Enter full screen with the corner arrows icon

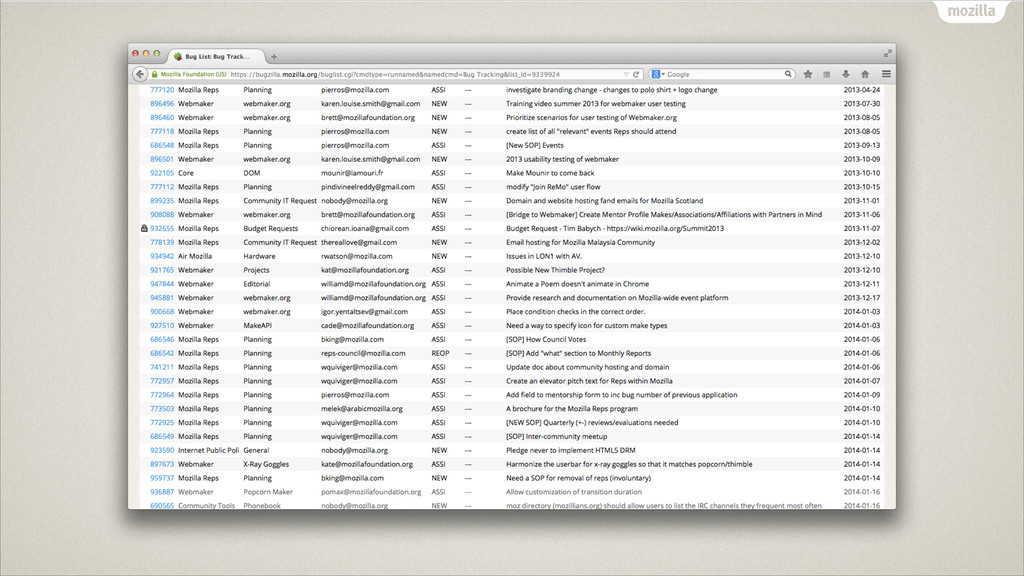[x=888, y=54]
